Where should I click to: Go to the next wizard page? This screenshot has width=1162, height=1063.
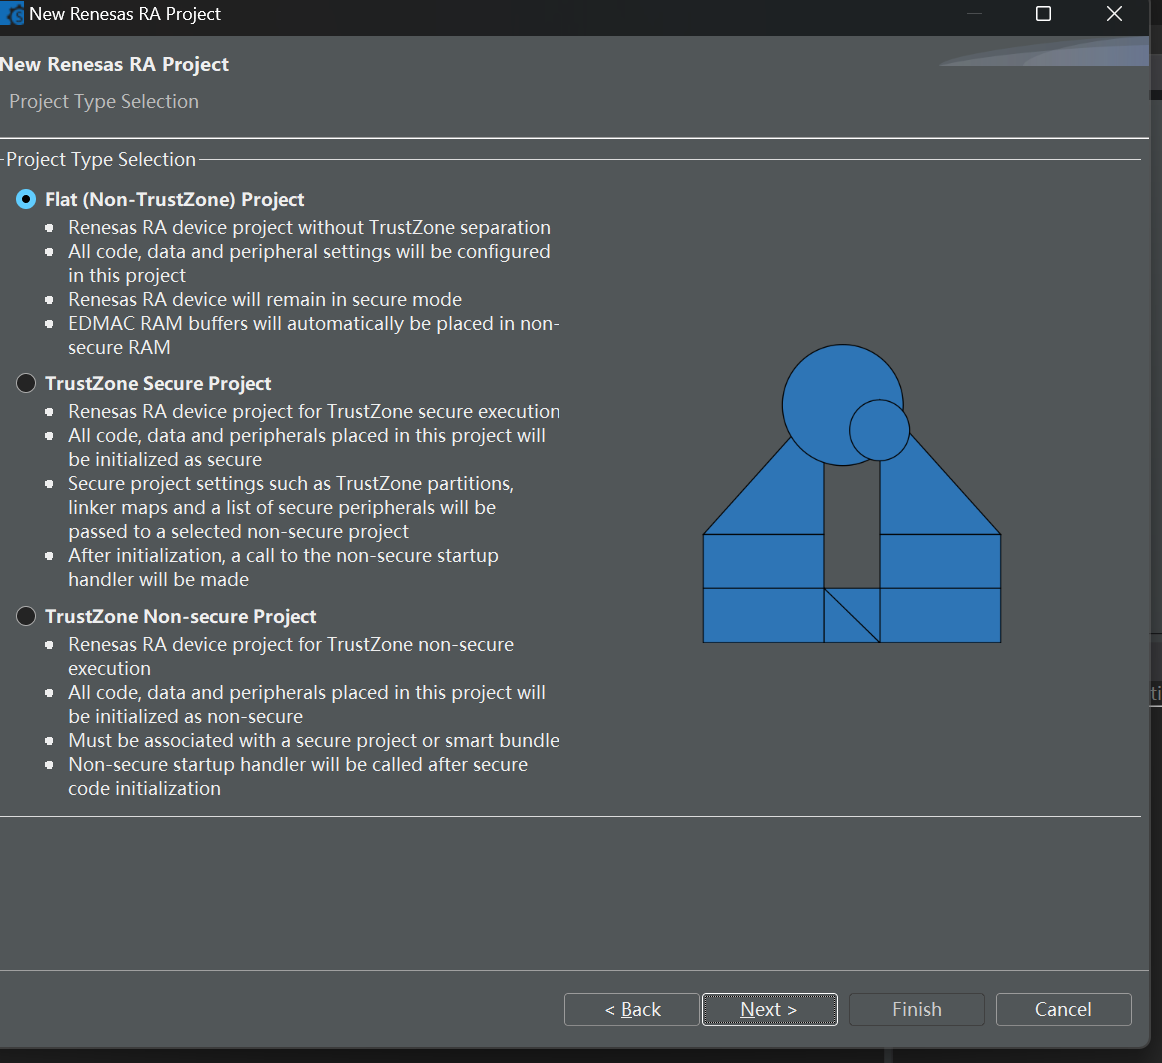coord(769,1010)
